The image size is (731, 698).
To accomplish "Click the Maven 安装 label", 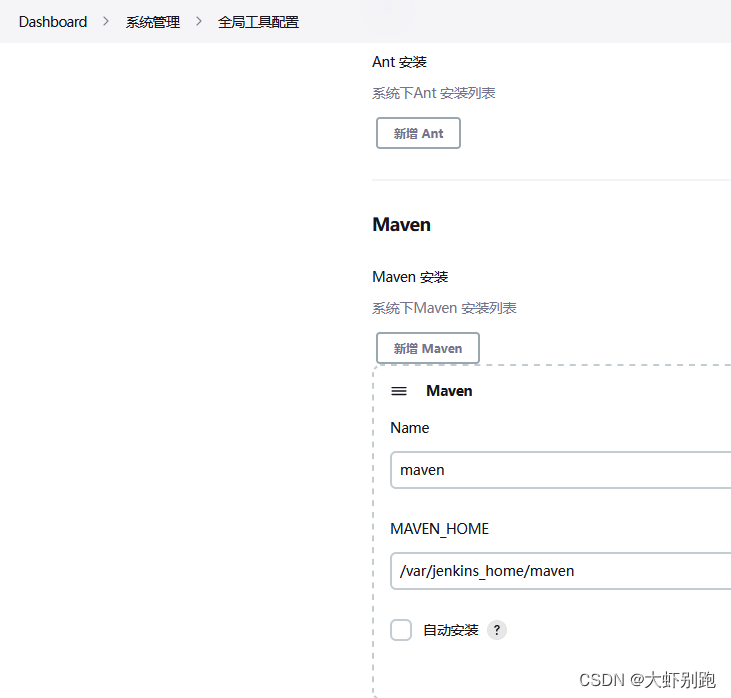I will [410, 277].
